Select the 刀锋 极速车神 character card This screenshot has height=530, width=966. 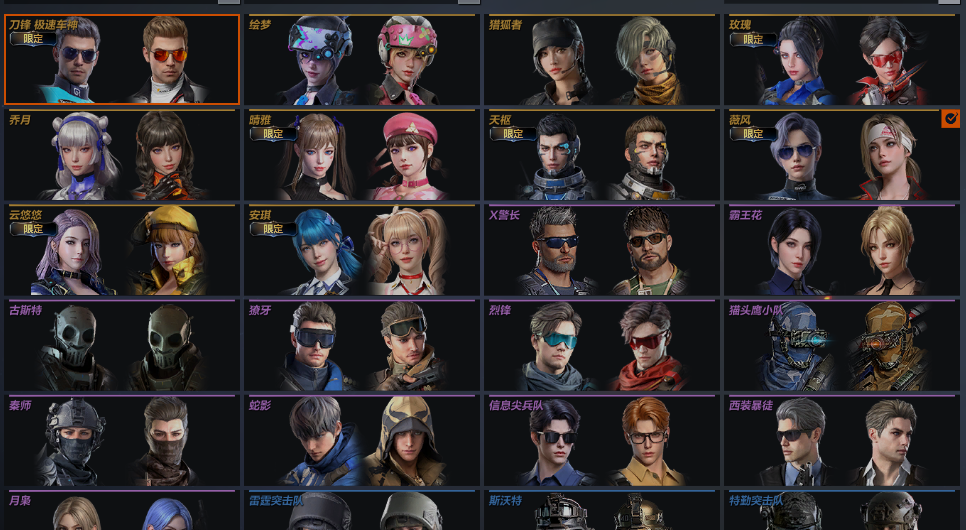[x=122, y=59]
